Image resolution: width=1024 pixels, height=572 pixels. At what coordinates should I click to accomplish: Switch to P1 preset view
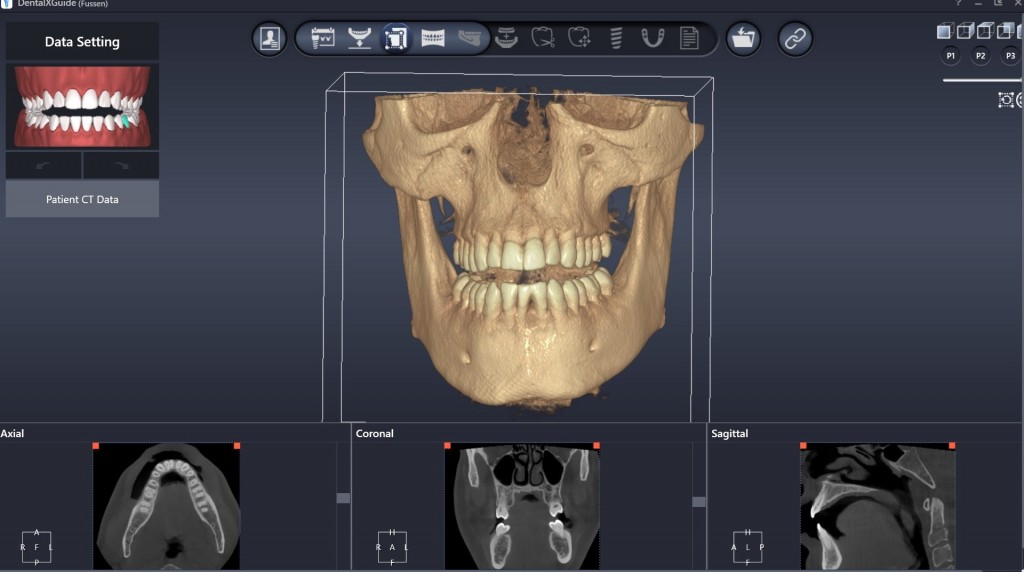click(950, 56)
